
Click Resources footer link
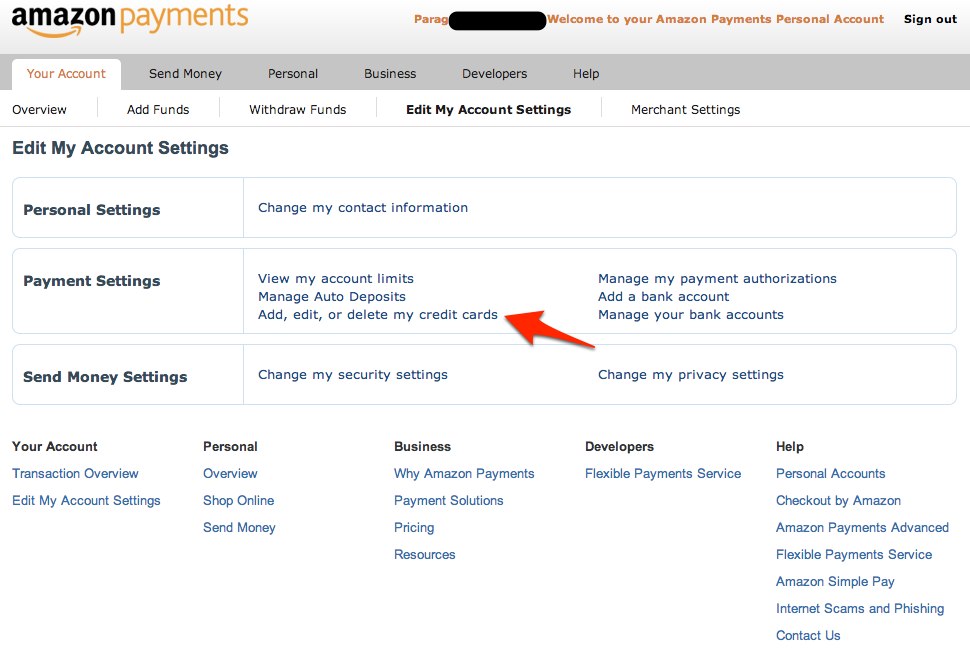coord(424,554)
